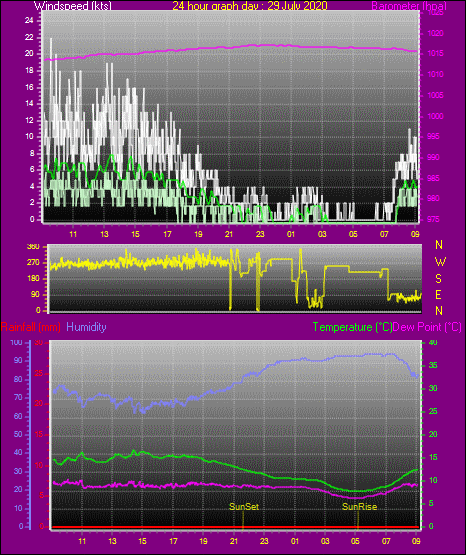The width and height of the screenshot is (466, 555).
Task: Click the '25' rainfall axis value in red
Action: click(39, 373)
